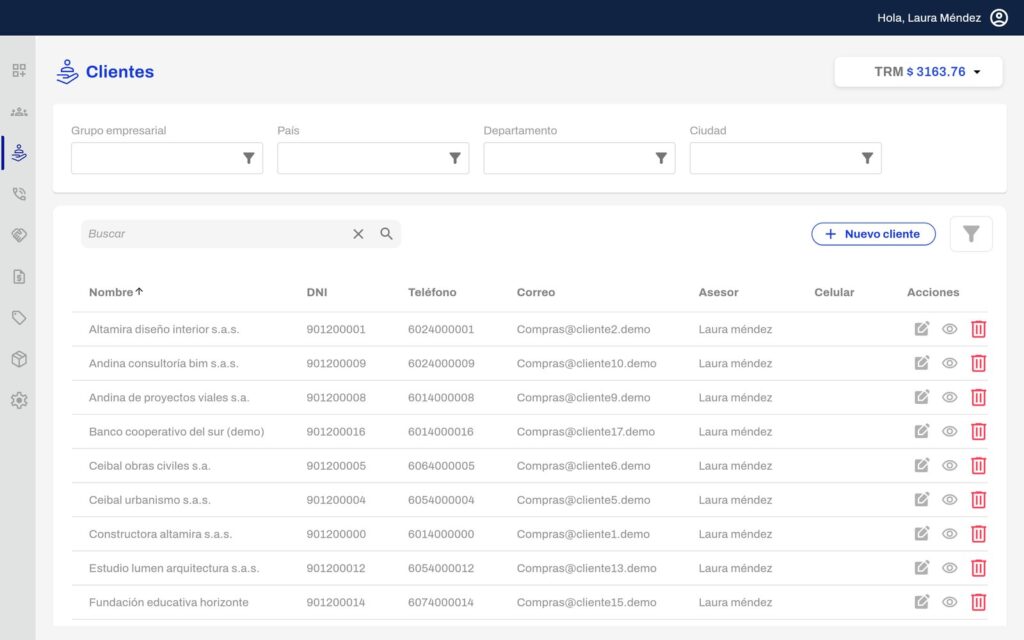
Task: Click the Clientes sidebar icon
Action: tap(19, 153)
